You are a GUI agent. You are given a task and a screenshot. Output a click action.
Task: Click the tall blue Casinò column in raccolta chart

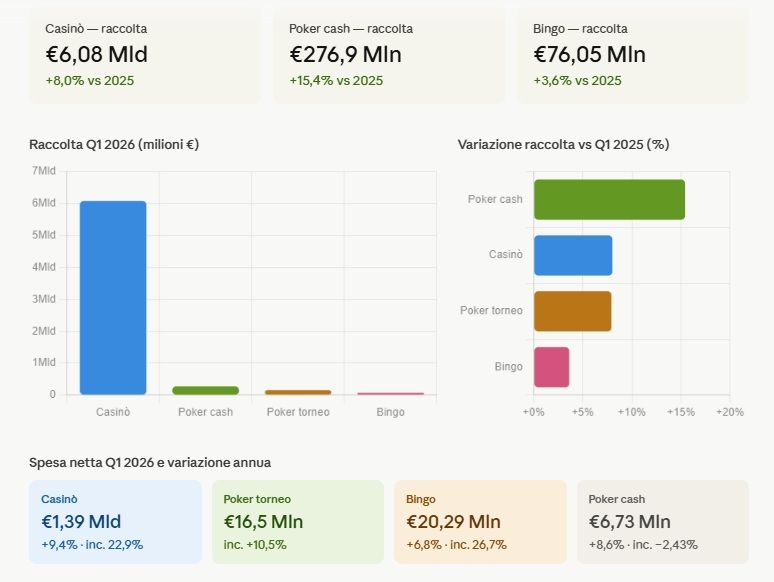(113, 298)
